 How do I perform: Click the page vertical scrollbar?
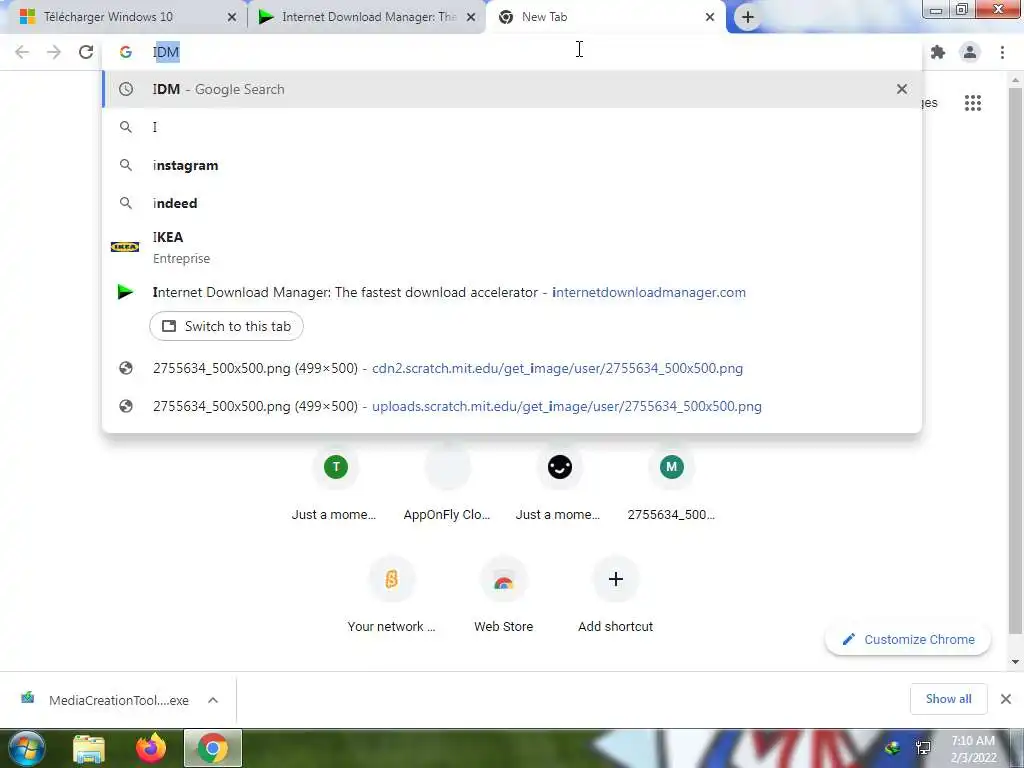pyautogui.click(x=1014, y=361)
